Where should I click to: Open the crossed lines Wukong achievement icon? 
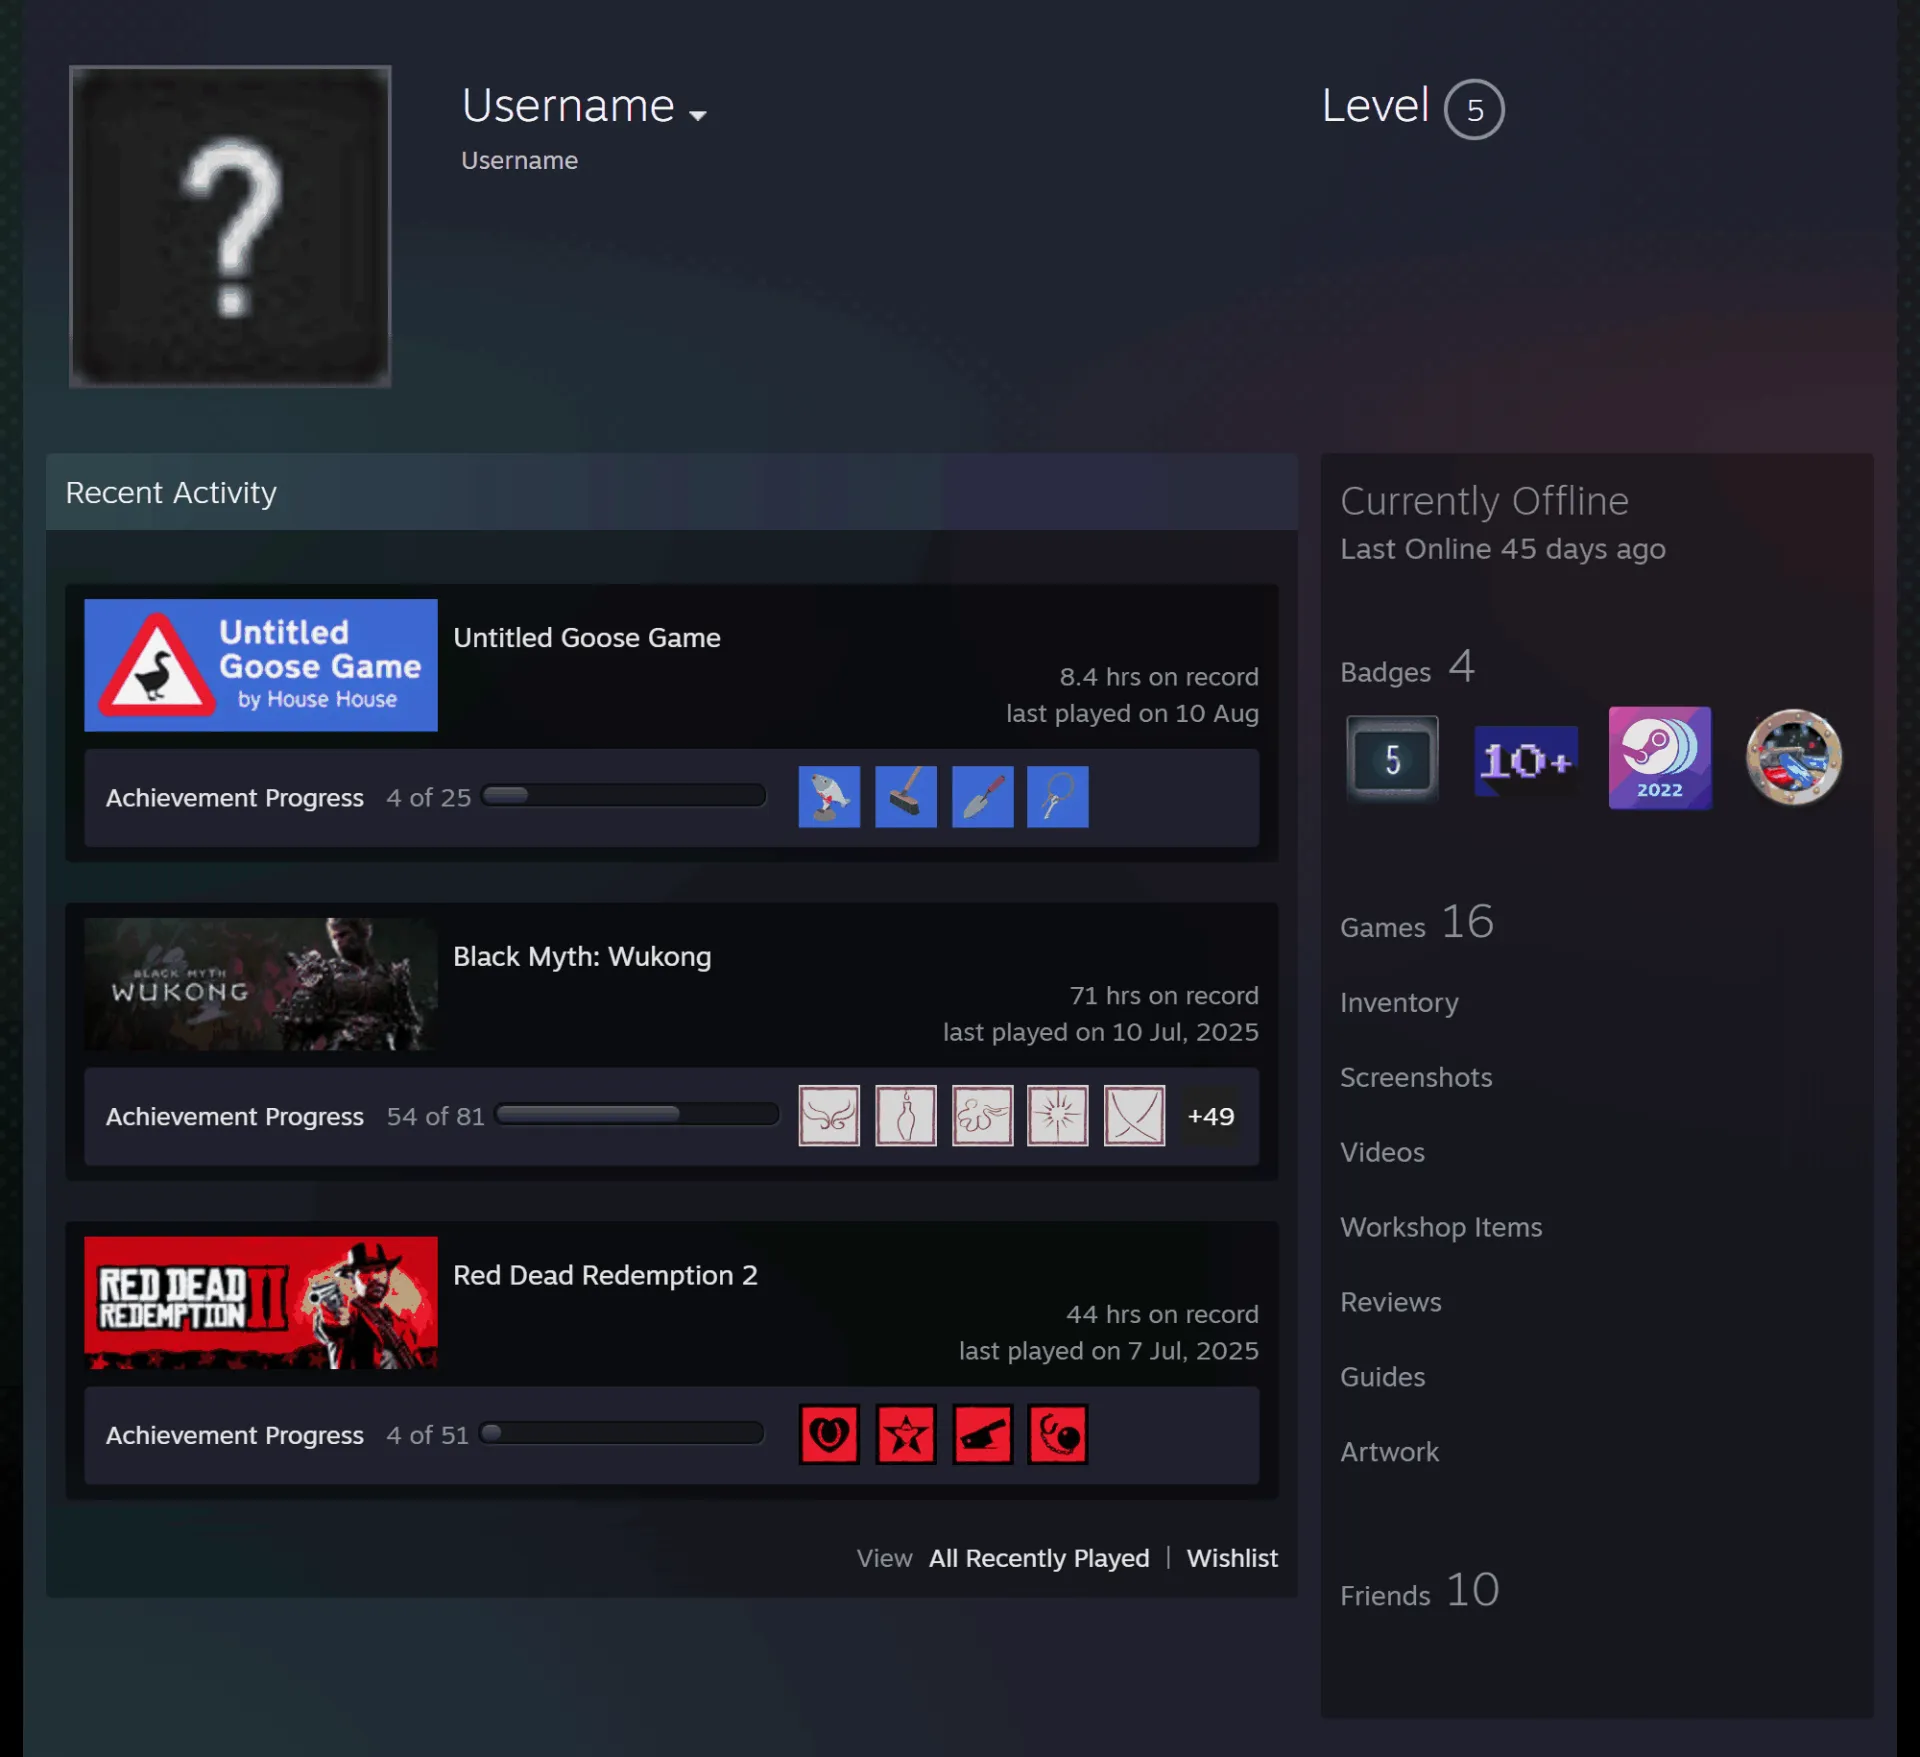pyautogui.click(x=1134, y=1115)
